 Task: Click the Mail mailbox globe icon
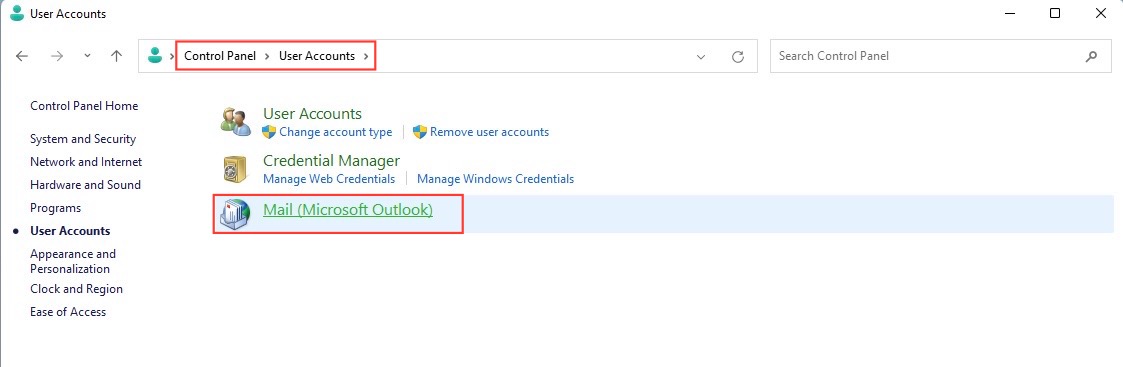pyautogui.click(x=235, y=214)
